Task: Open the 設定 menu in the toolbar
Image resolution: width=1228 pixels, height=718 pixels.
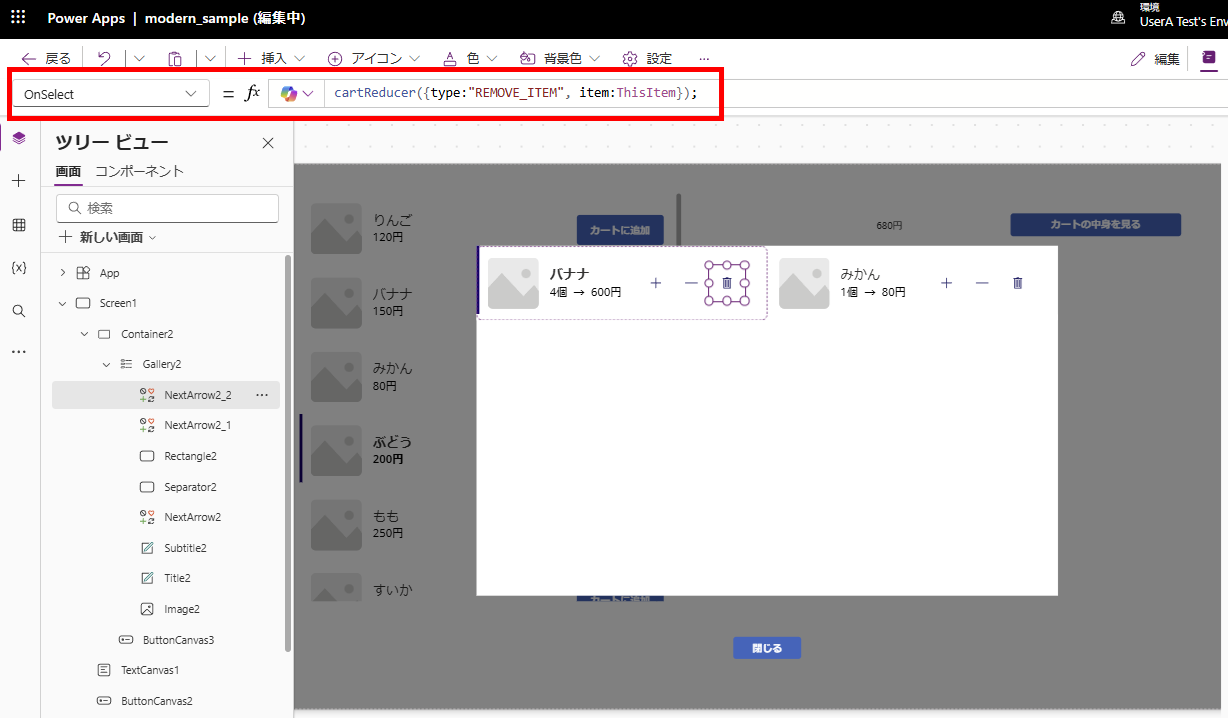Action: tap(646, 58)
